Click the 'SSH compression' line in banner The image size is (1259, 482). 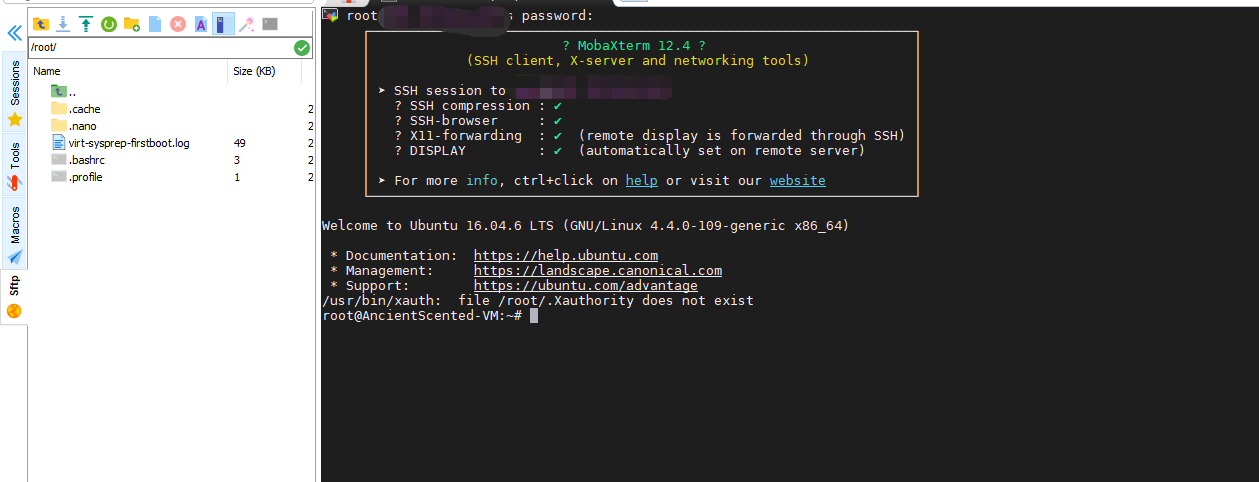(478, 106)
